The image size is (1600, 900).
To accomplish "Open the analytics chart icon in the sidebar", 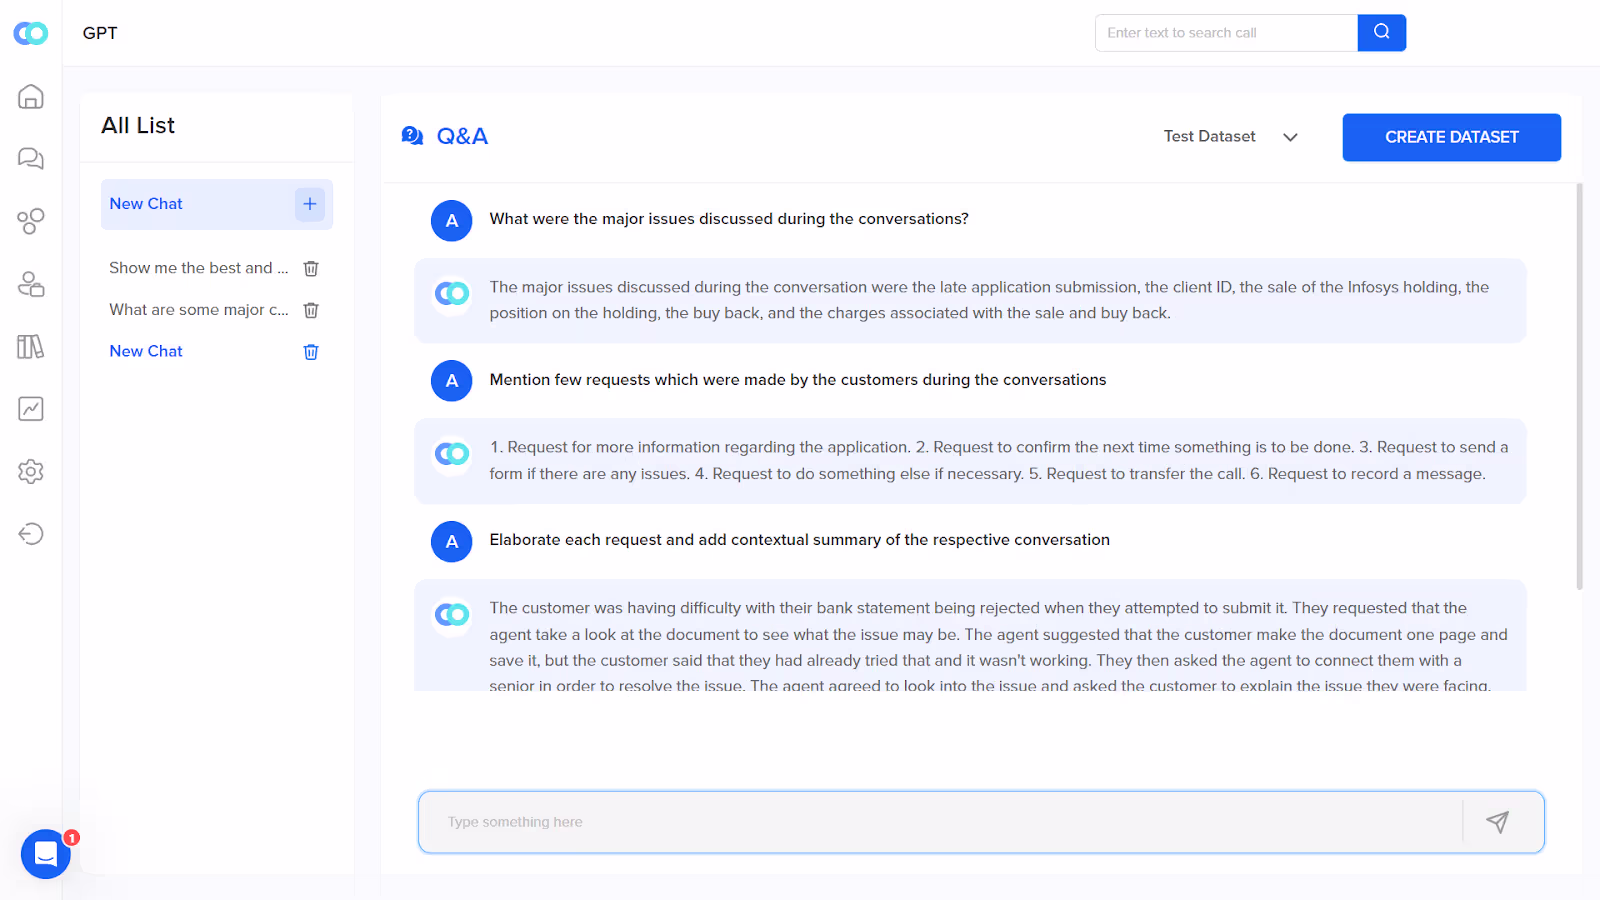I will pyautogui.click(x=31, y=409).
